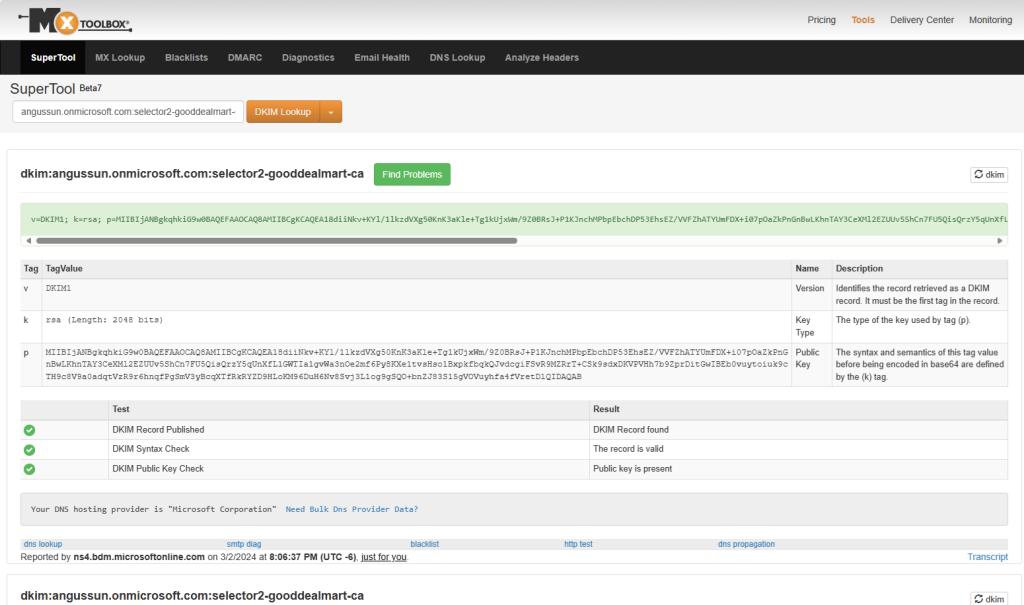The width and height of the screenshot is (1024, 605).
Task: Click the green check icon for DKIM Record Published
Action: tap(30, 430)
